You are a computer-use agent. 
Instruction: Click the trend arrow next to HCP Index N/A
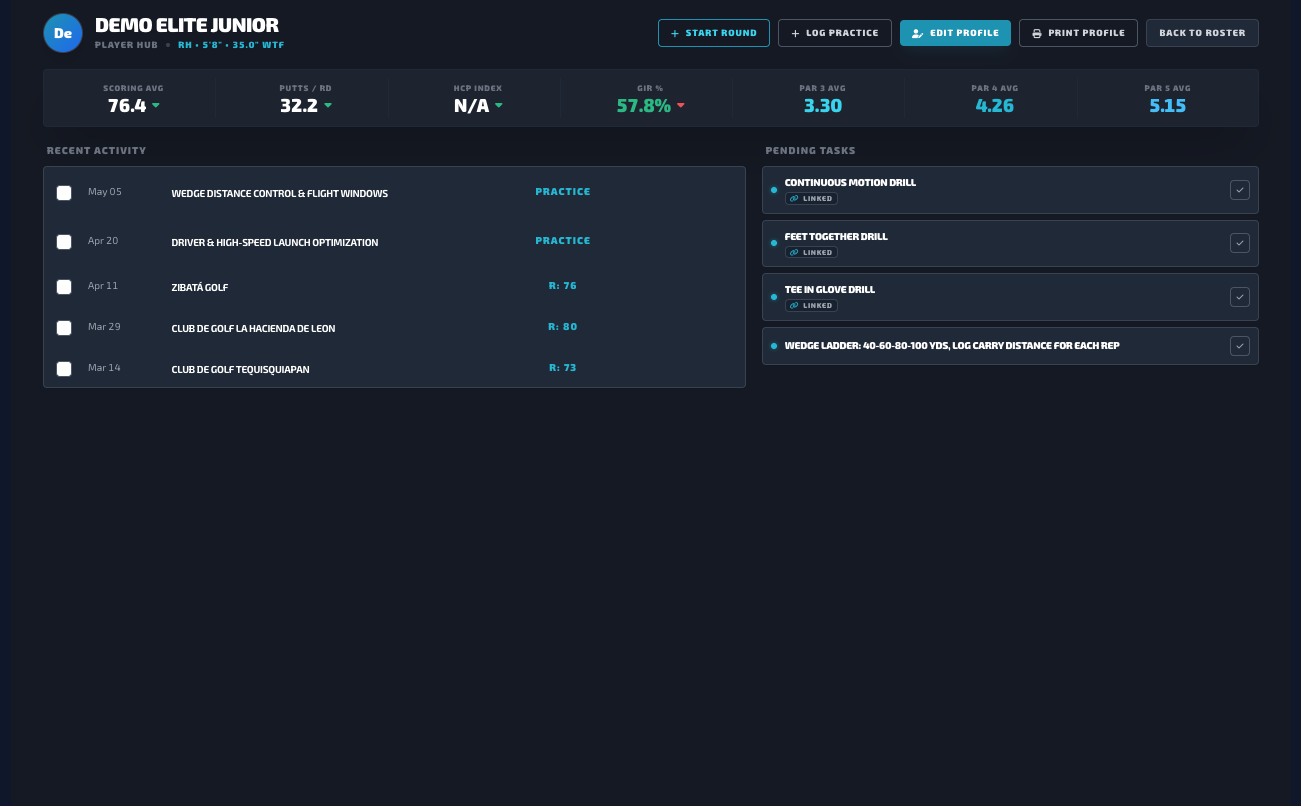(x=499, y=105)
